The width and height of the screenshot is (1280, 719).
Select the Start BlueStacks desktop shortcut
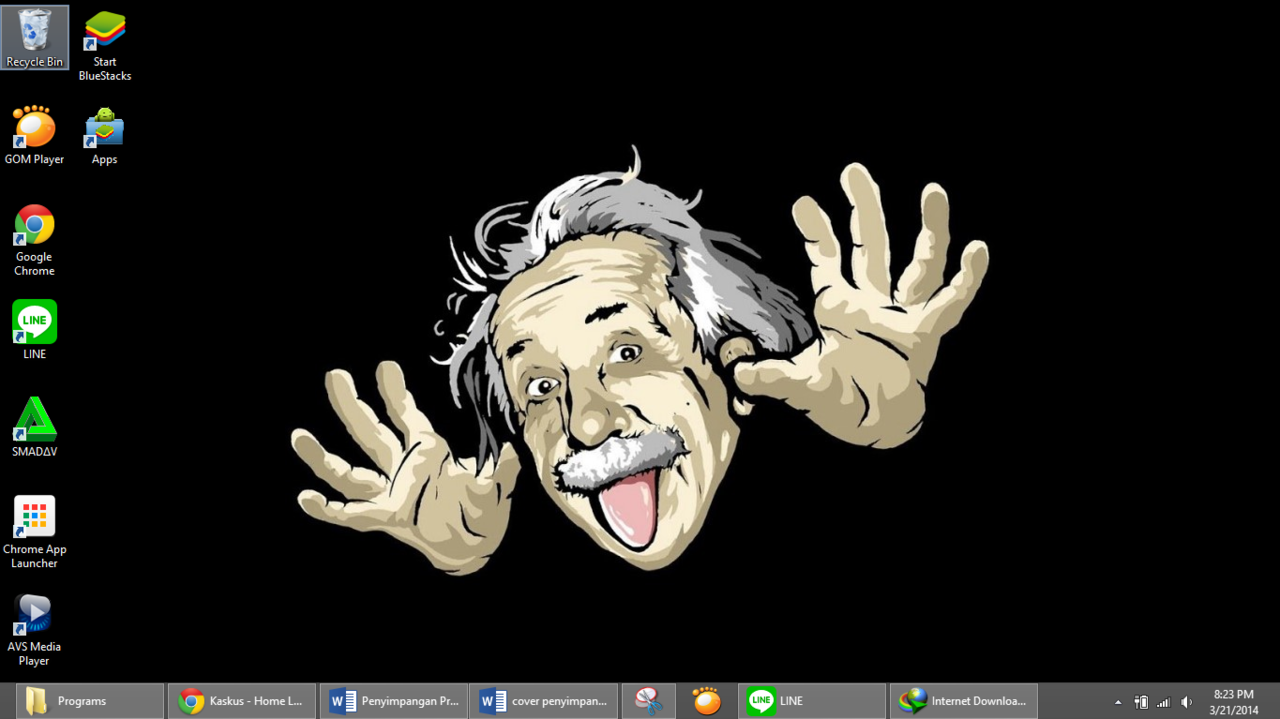pos(105,46)
